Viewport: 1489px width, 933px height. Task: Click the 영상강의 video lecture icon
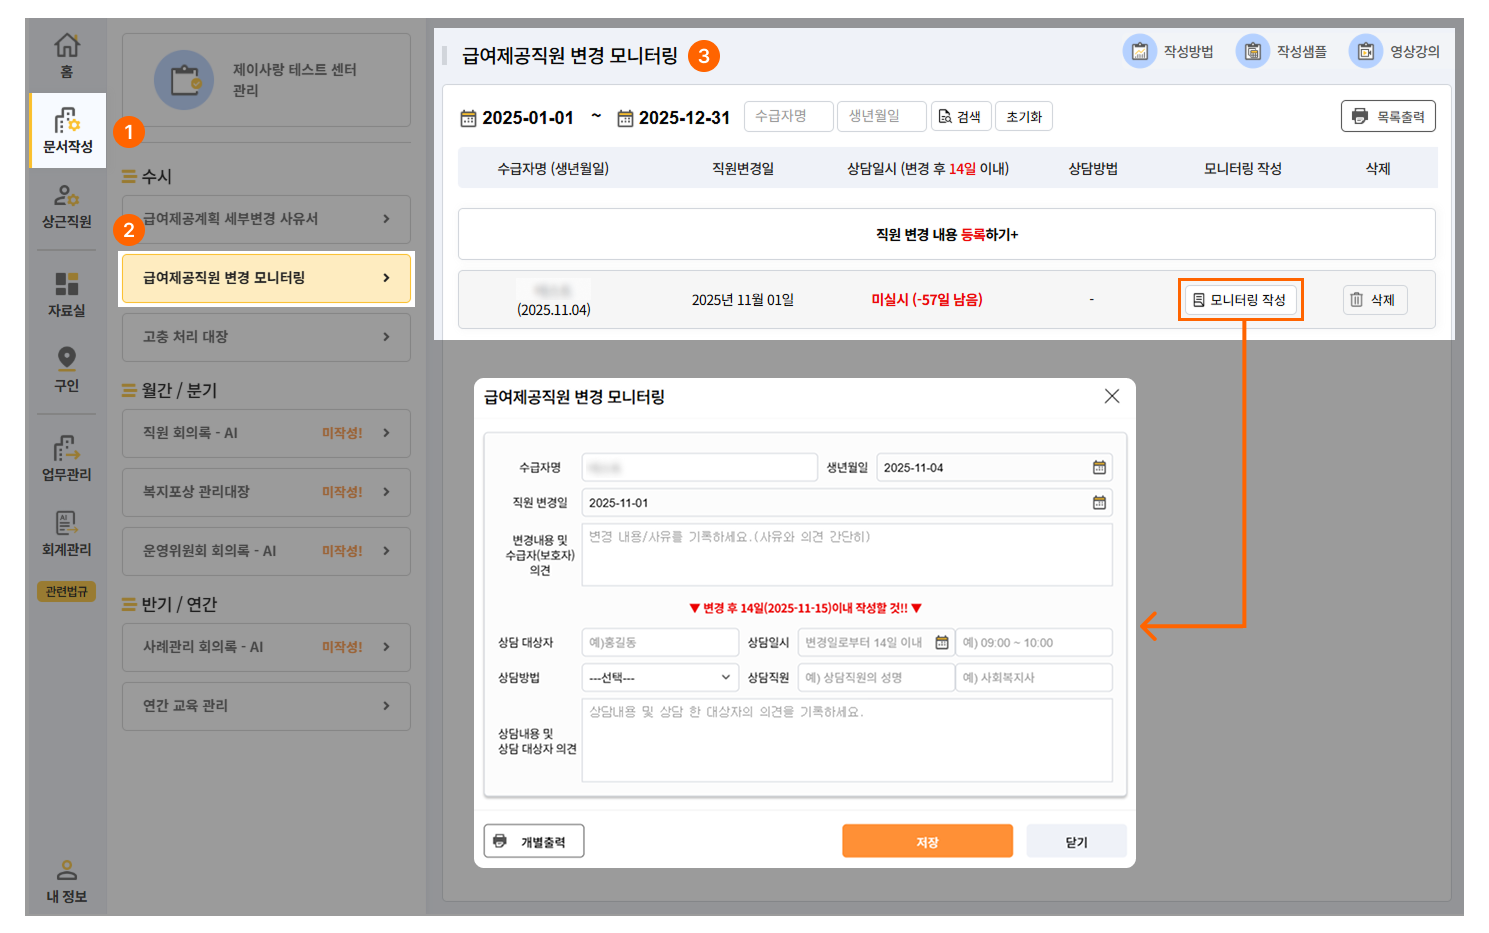coord(1365,51)
